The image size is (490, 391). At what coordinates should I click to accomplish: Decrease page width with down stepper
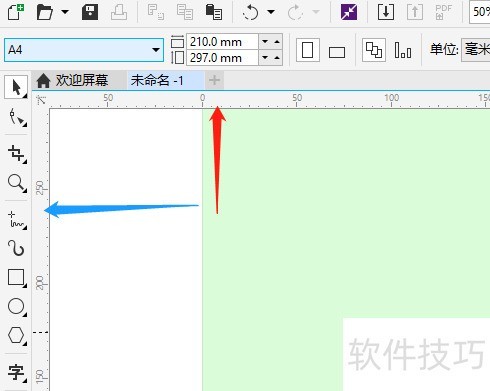[x=265, y=42]
